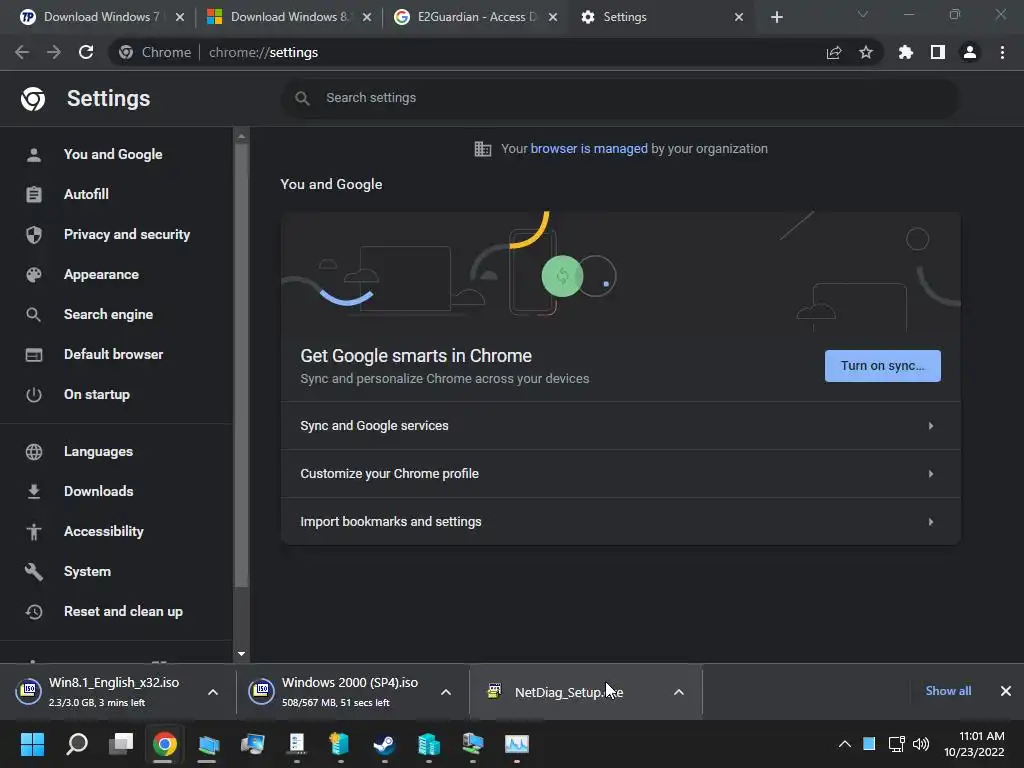Click the sidebar scrollbar thumb
1024x768 pixels.
coord(241,366)
